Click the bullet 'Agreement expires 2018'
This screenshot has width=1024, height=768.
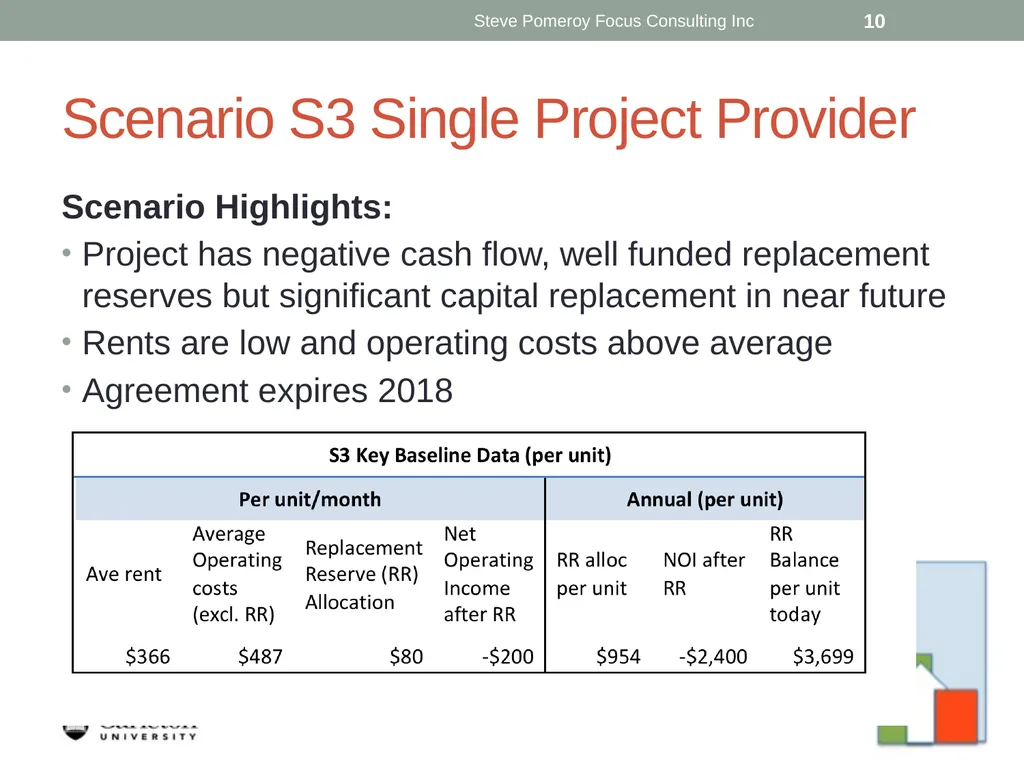click(x=267, y=391)
